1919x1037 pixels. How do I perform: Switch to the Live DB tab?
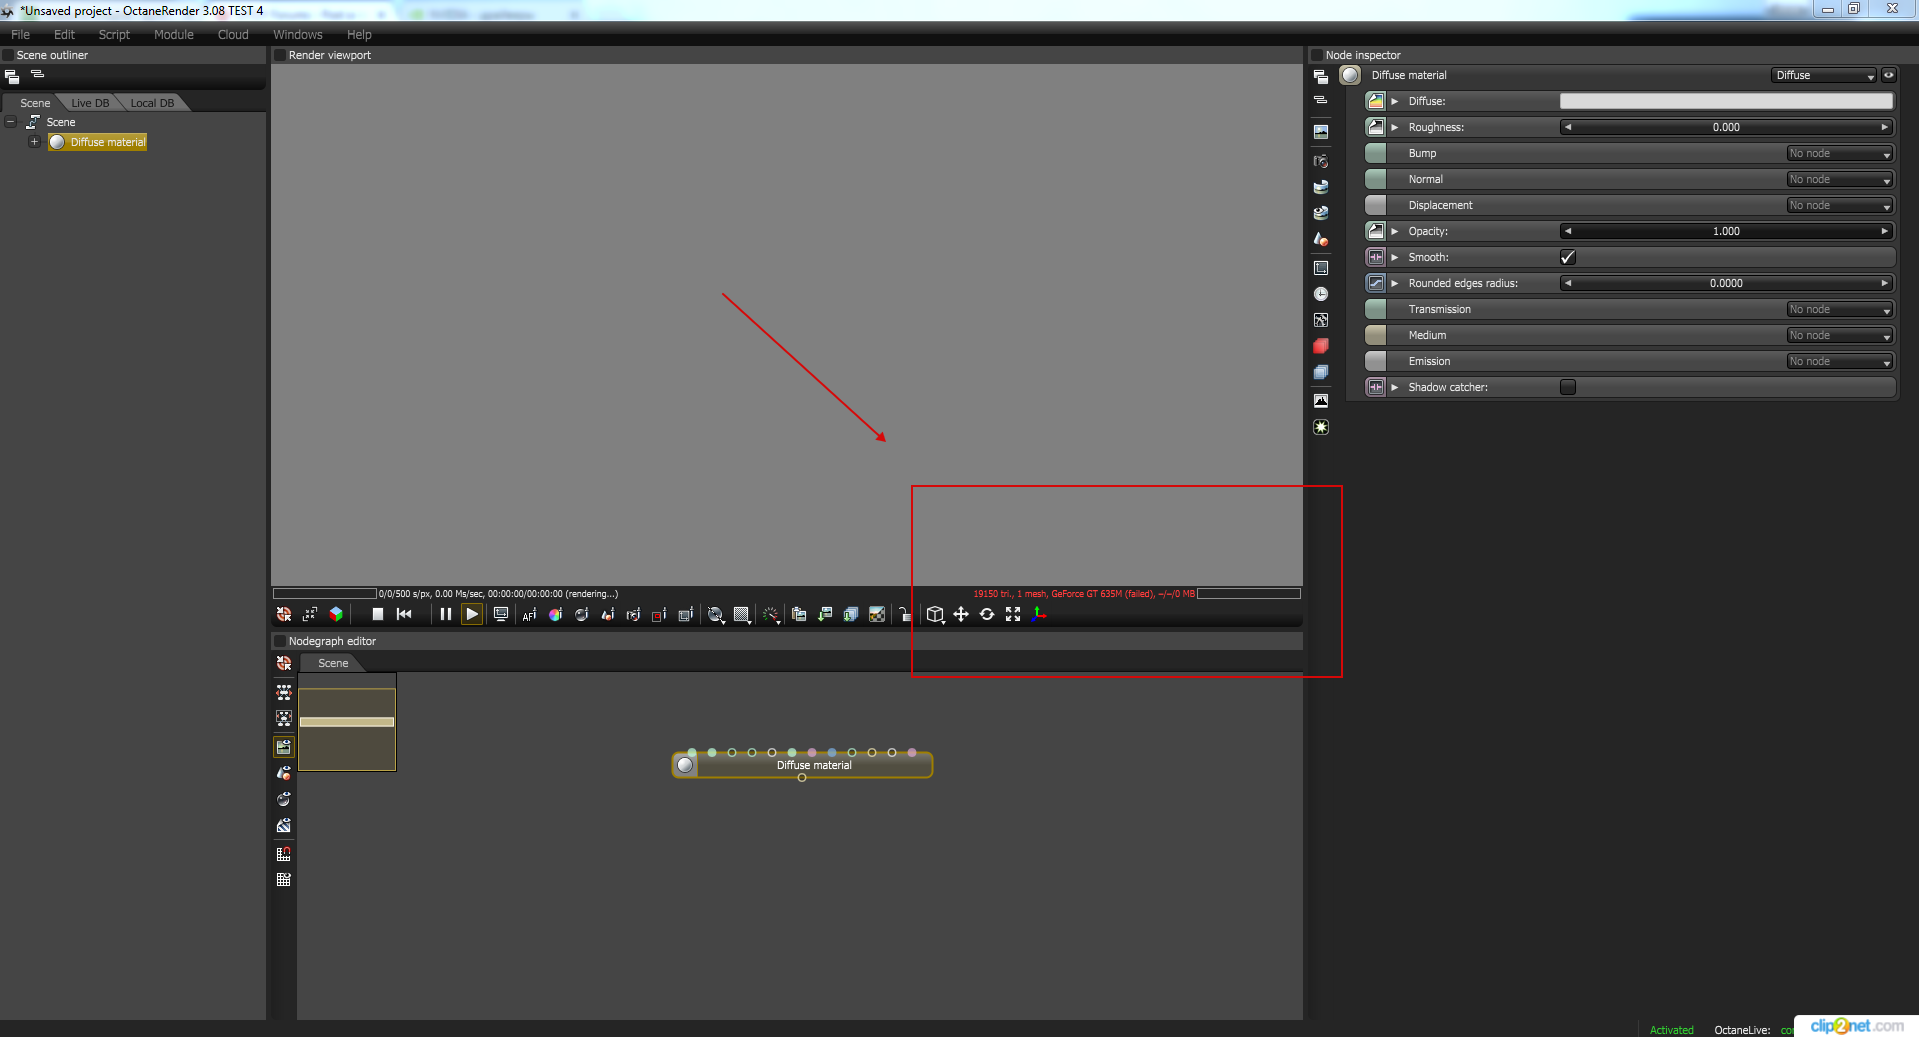click(90, 103)
